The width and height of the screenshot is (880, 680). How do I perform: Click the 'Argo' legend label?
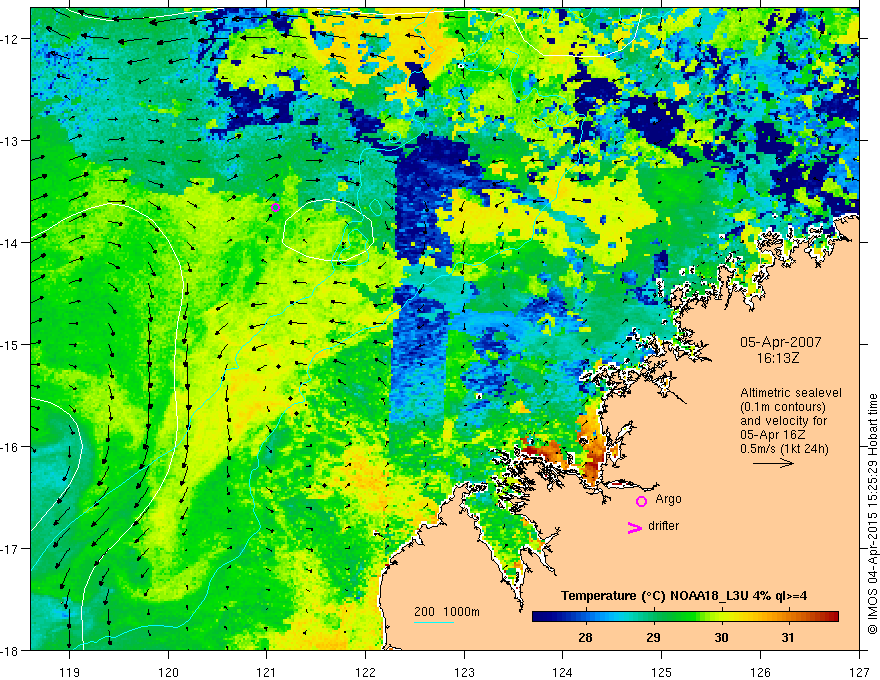[x=668, y=499]
